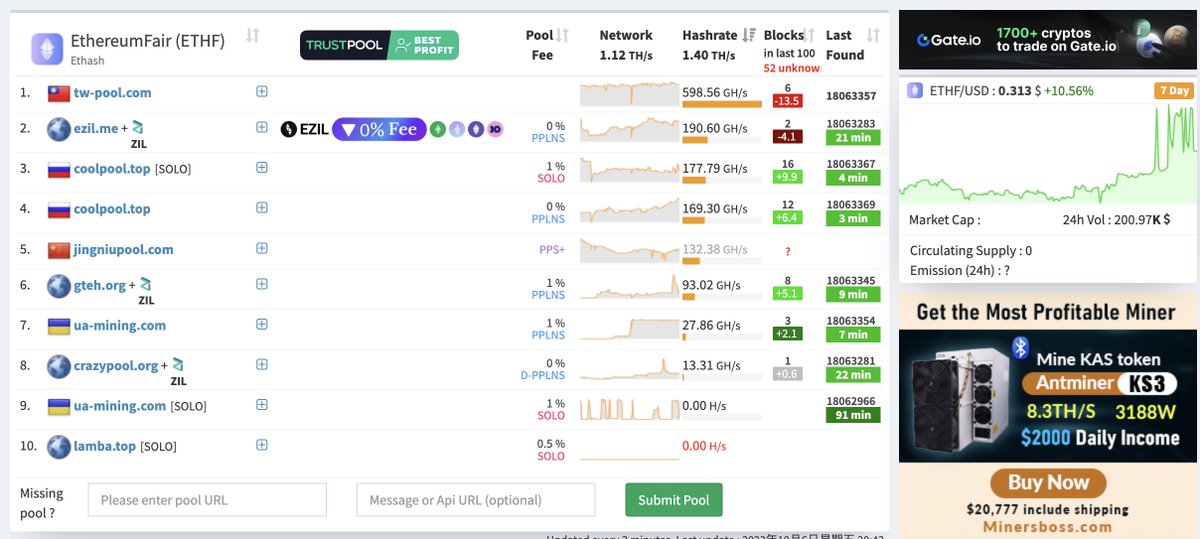Click '-13.5' luck badge for tw-pool.com
This screenshot has width=1200, height=539.
click(x=788, y=101)
